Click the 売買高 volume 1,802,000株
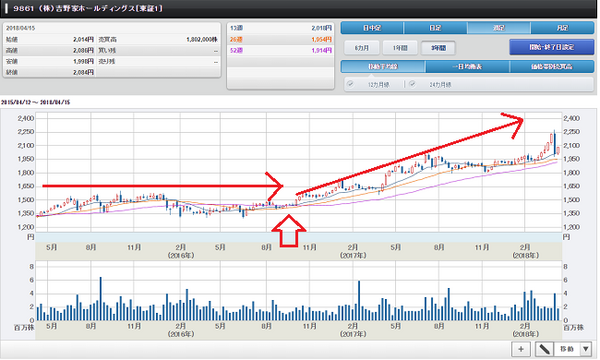600x360 pixels. point(202,39)
